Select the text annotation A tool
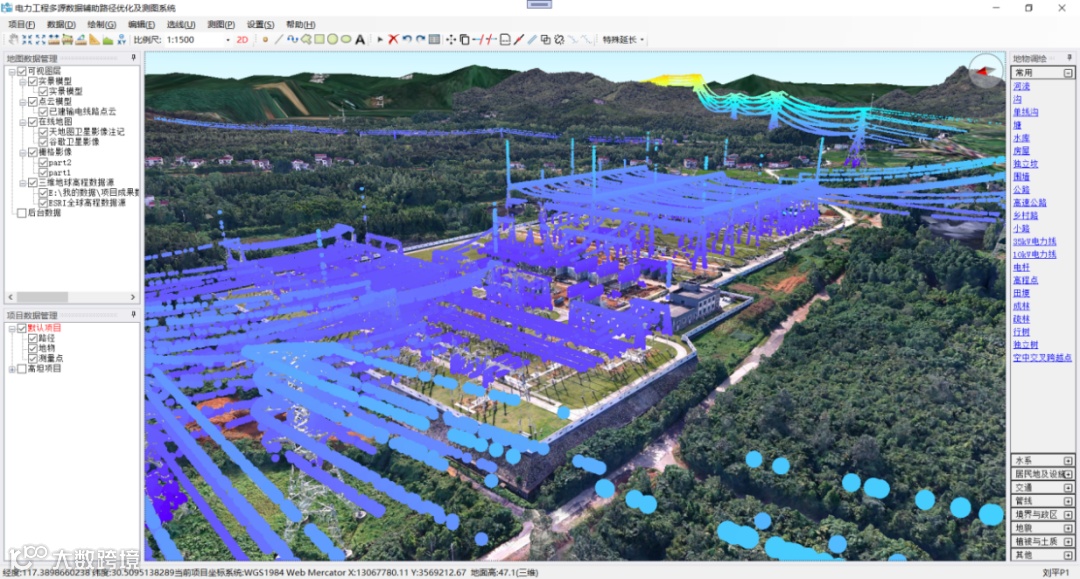The height and width of the screenshot is (579, 1080). point(360,39)
